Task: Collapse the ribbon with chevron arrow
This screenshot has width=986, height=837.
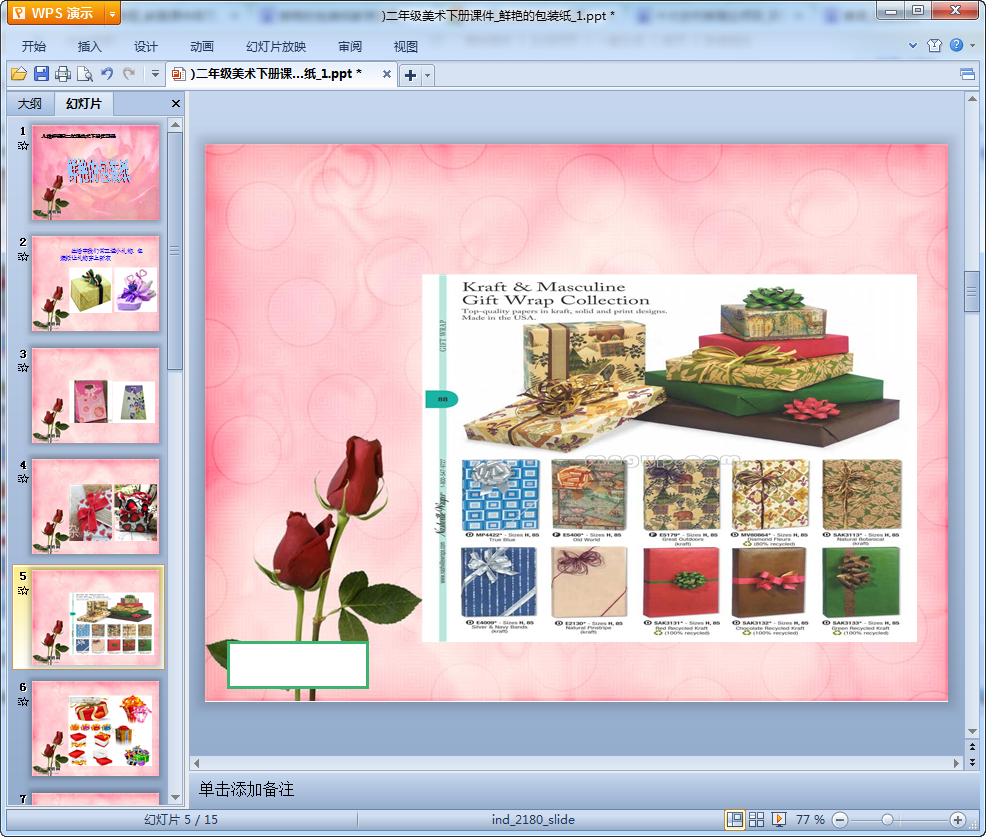Action: (x=913, y=45)
